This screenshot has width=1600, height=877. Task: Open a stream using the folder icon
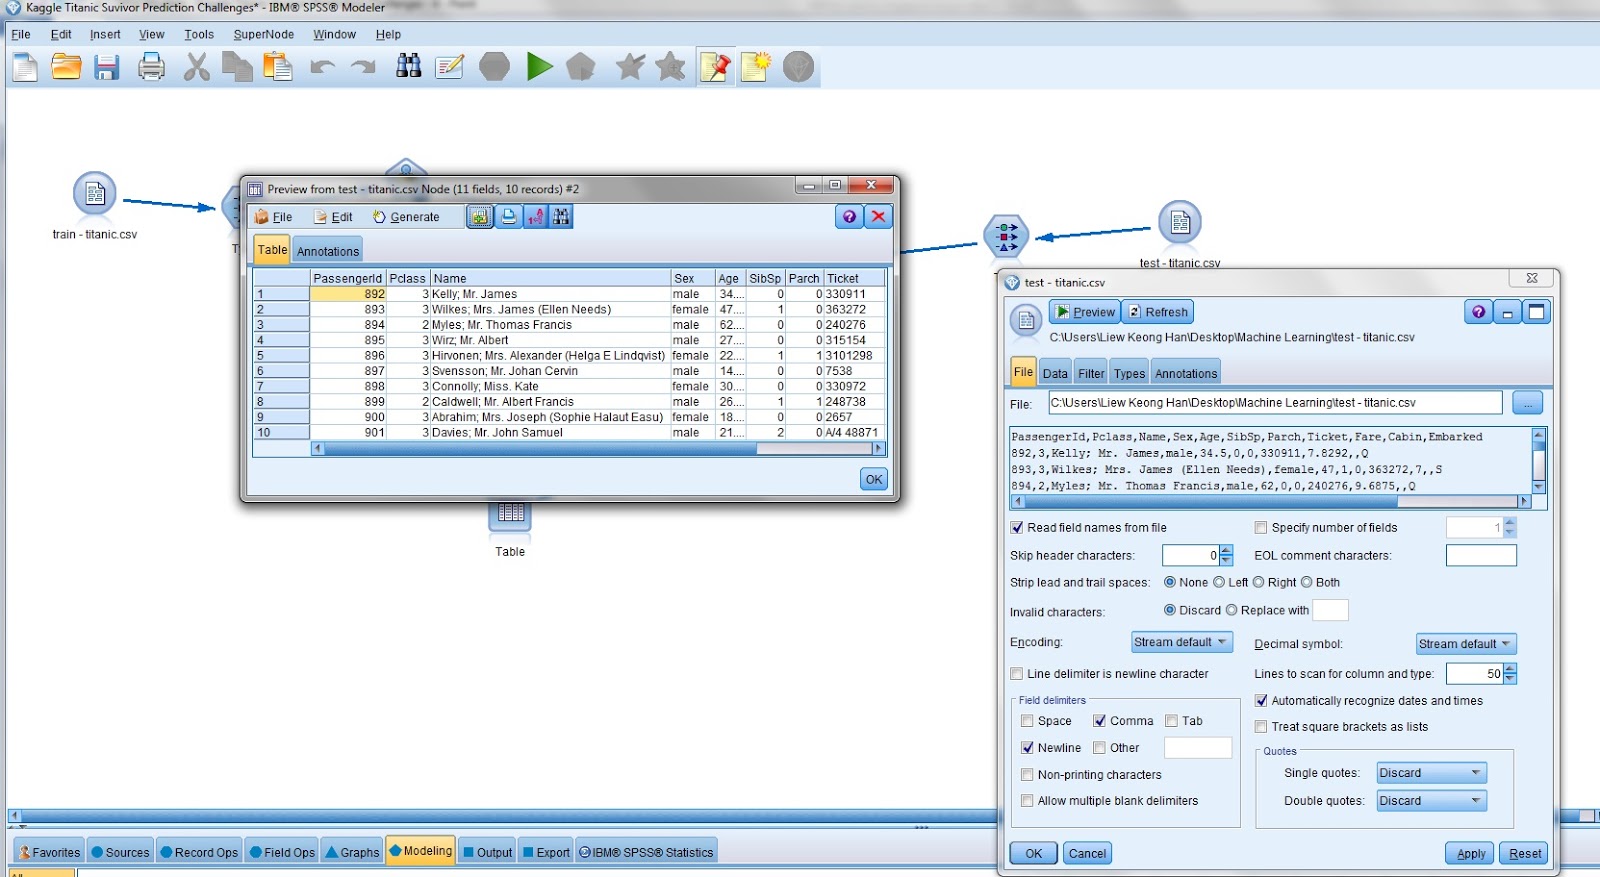tap(66, 67)
